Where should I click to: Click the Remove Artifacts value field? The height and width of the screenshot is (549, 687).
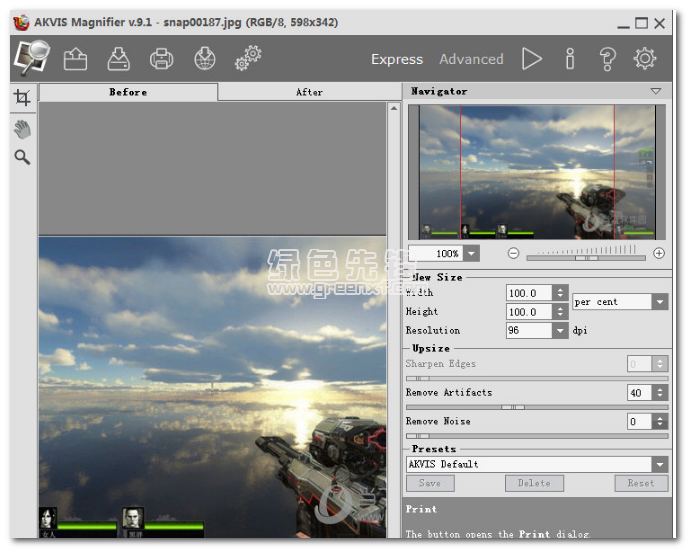pyautogui.click(x=639, y=393)
